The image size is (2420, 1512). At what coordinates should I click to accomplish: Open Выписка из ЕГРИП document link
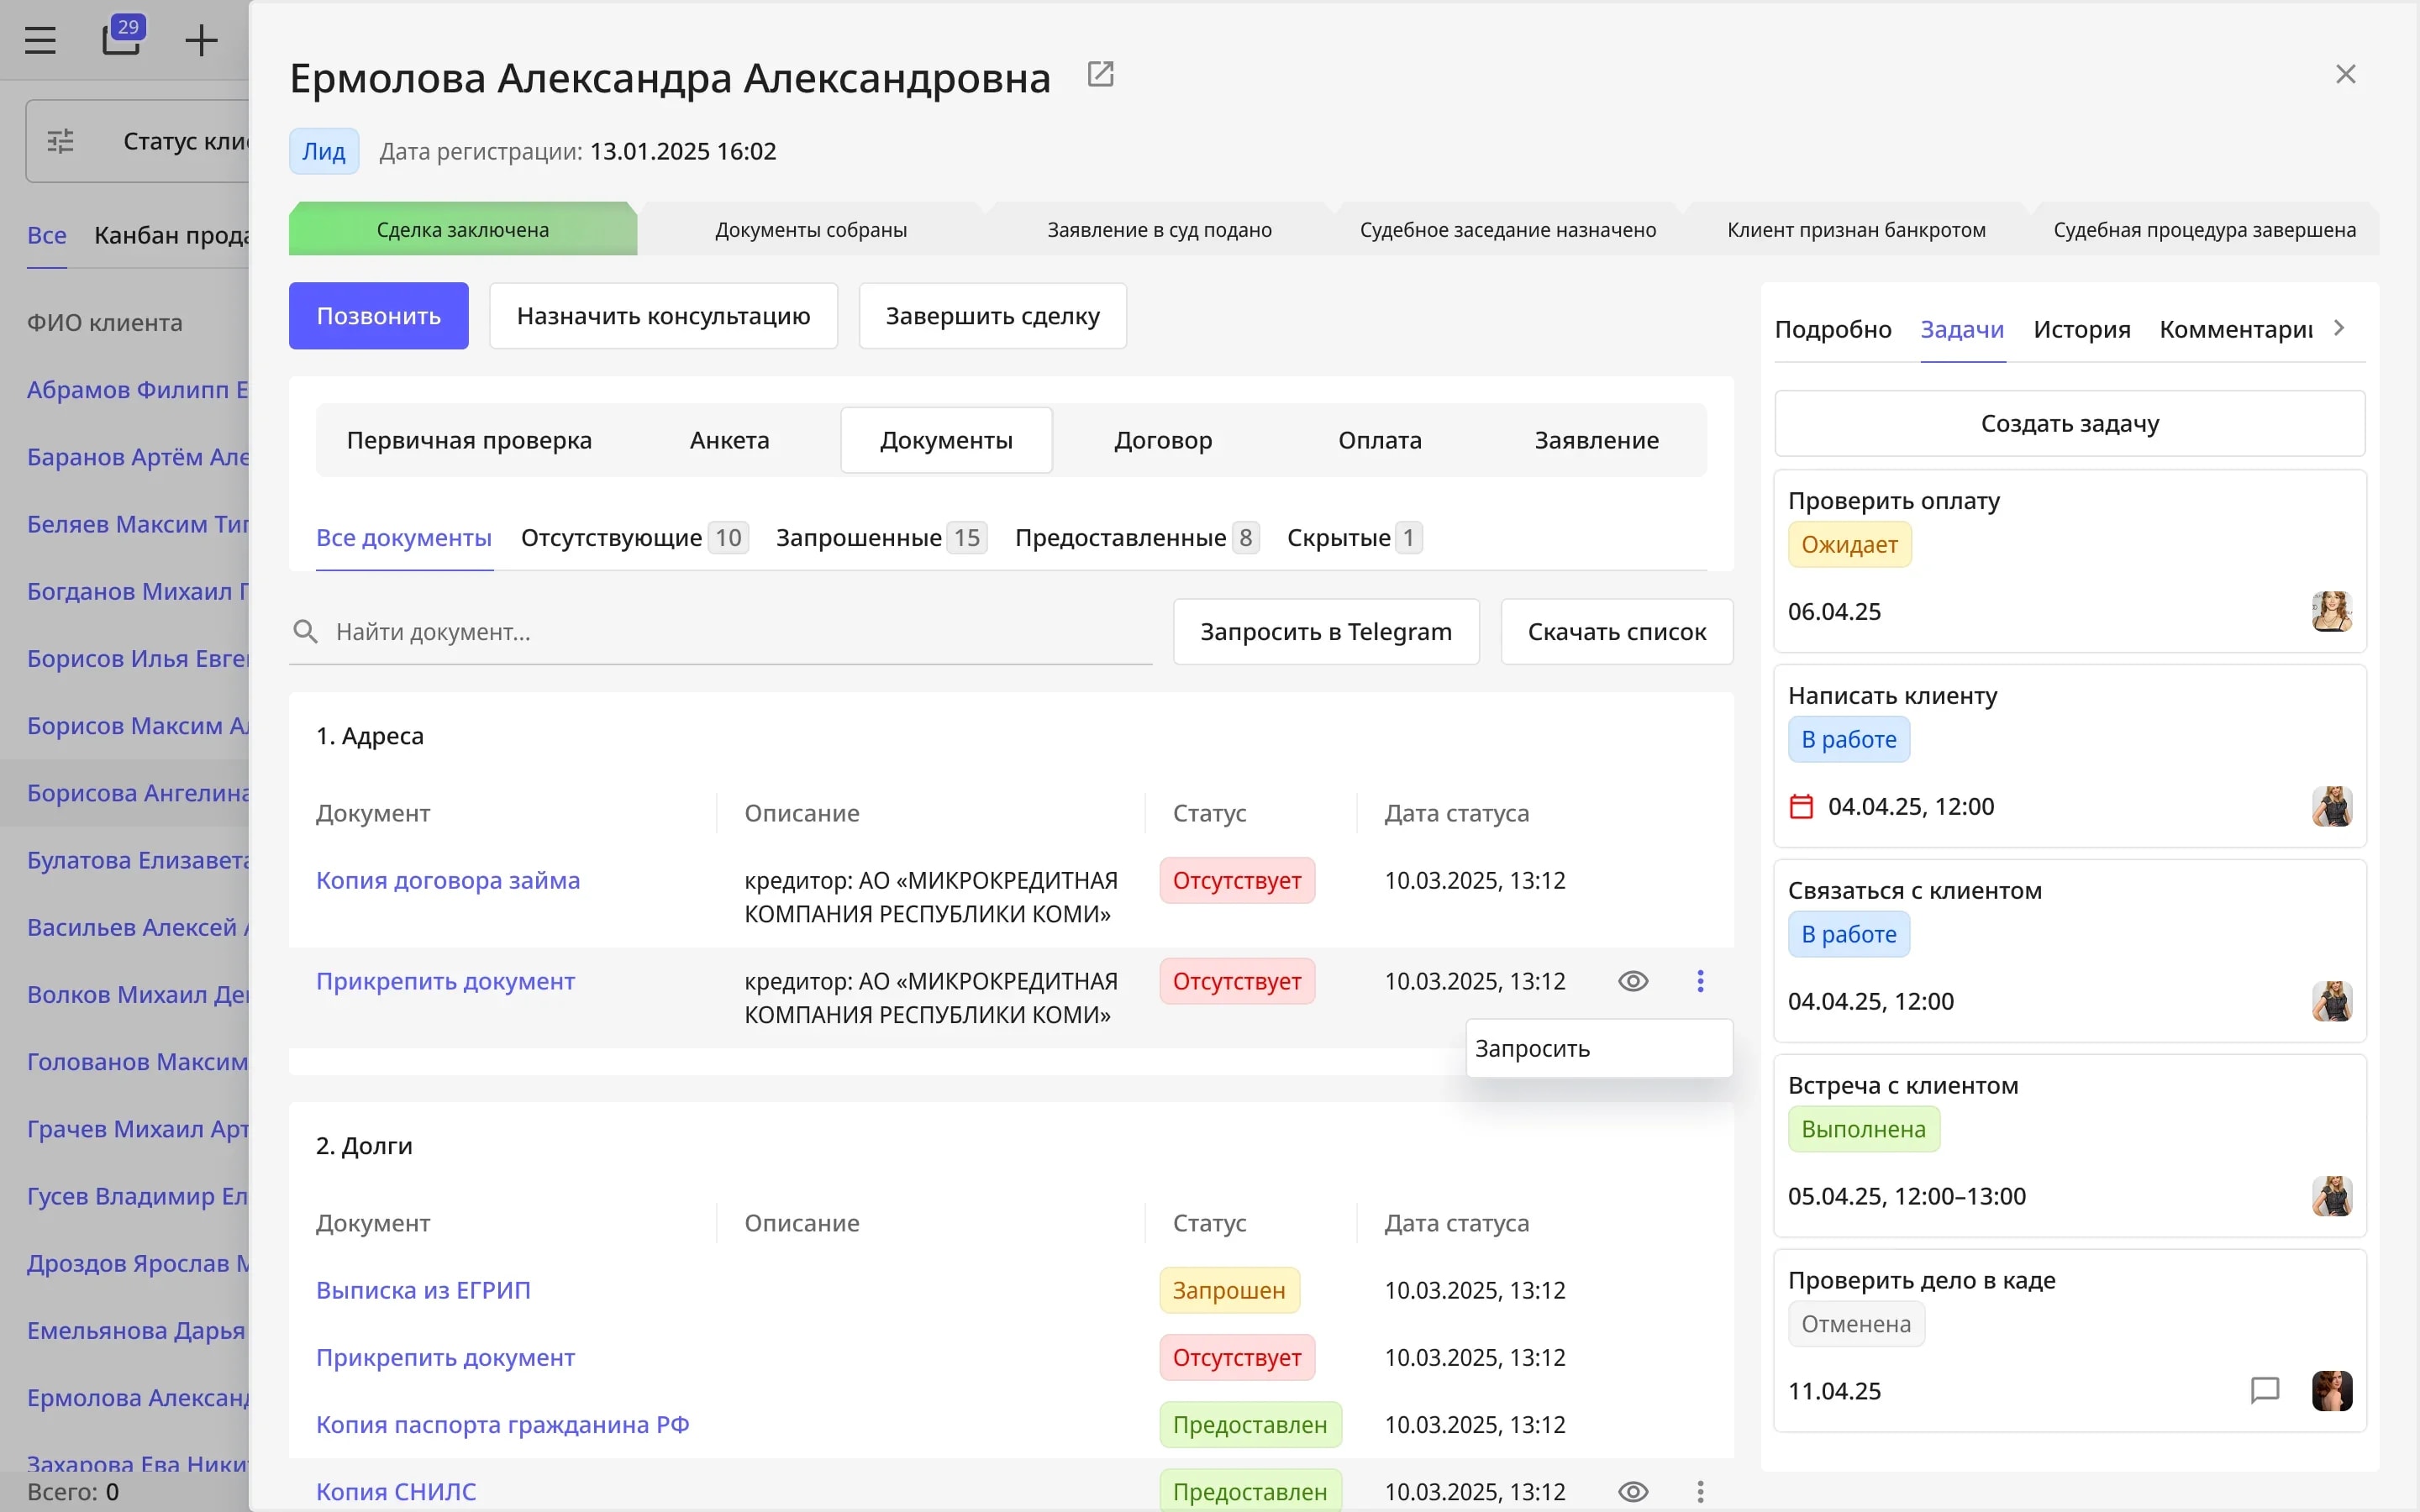pos(423,1290)
